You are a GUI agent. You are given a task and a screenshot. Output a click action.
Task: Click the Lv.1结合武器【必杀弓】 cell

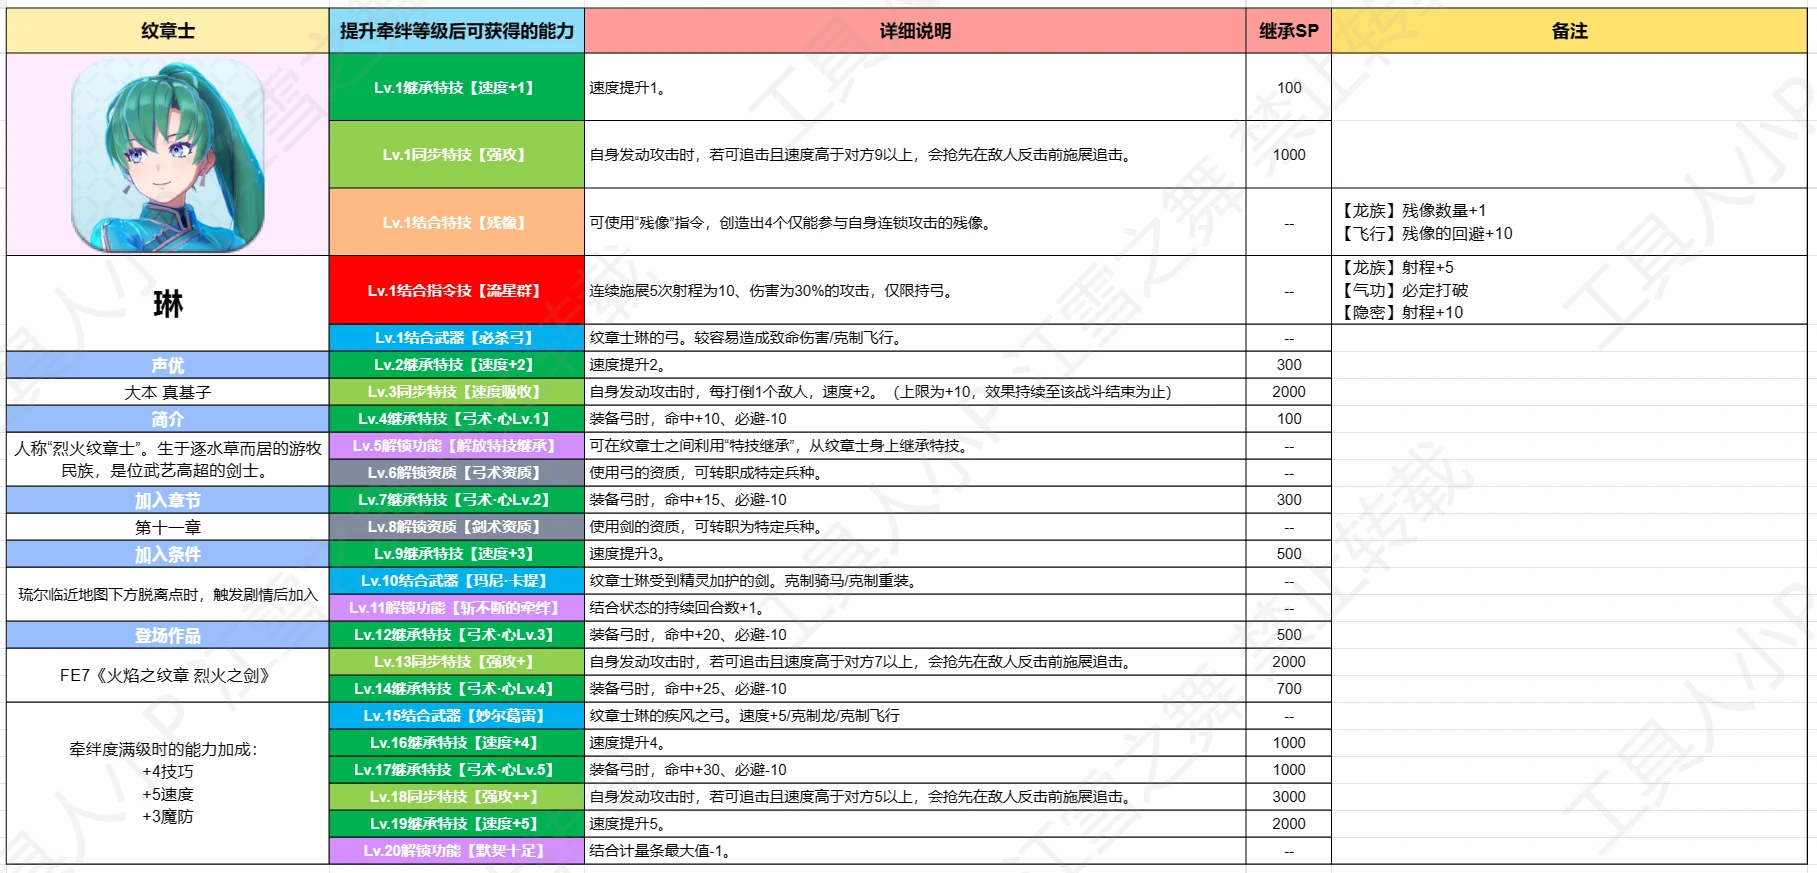point(457,338)
